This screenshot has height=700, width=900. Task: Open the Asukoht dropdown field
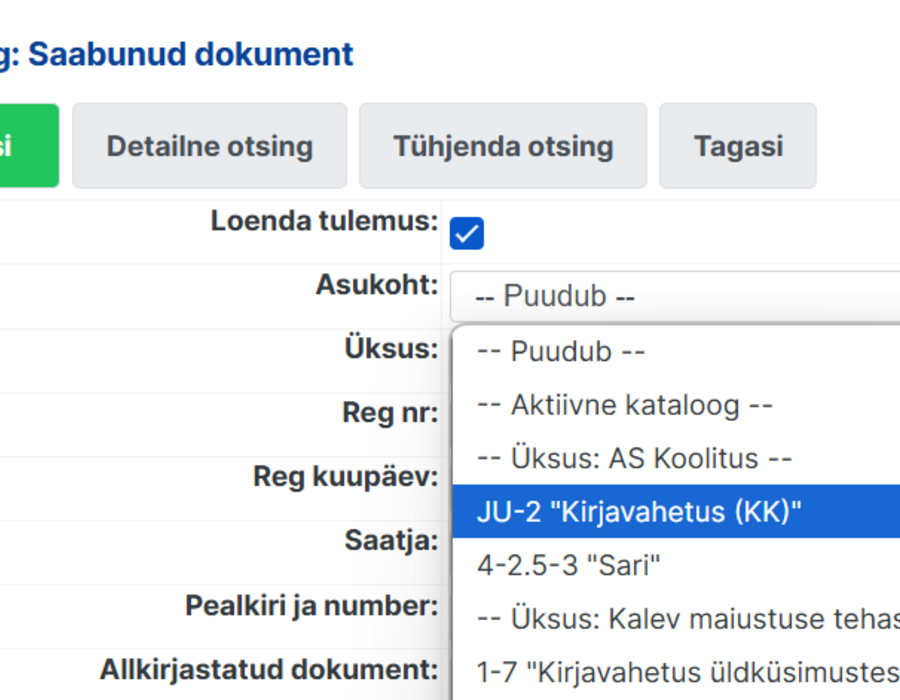(x=675, y=297)
